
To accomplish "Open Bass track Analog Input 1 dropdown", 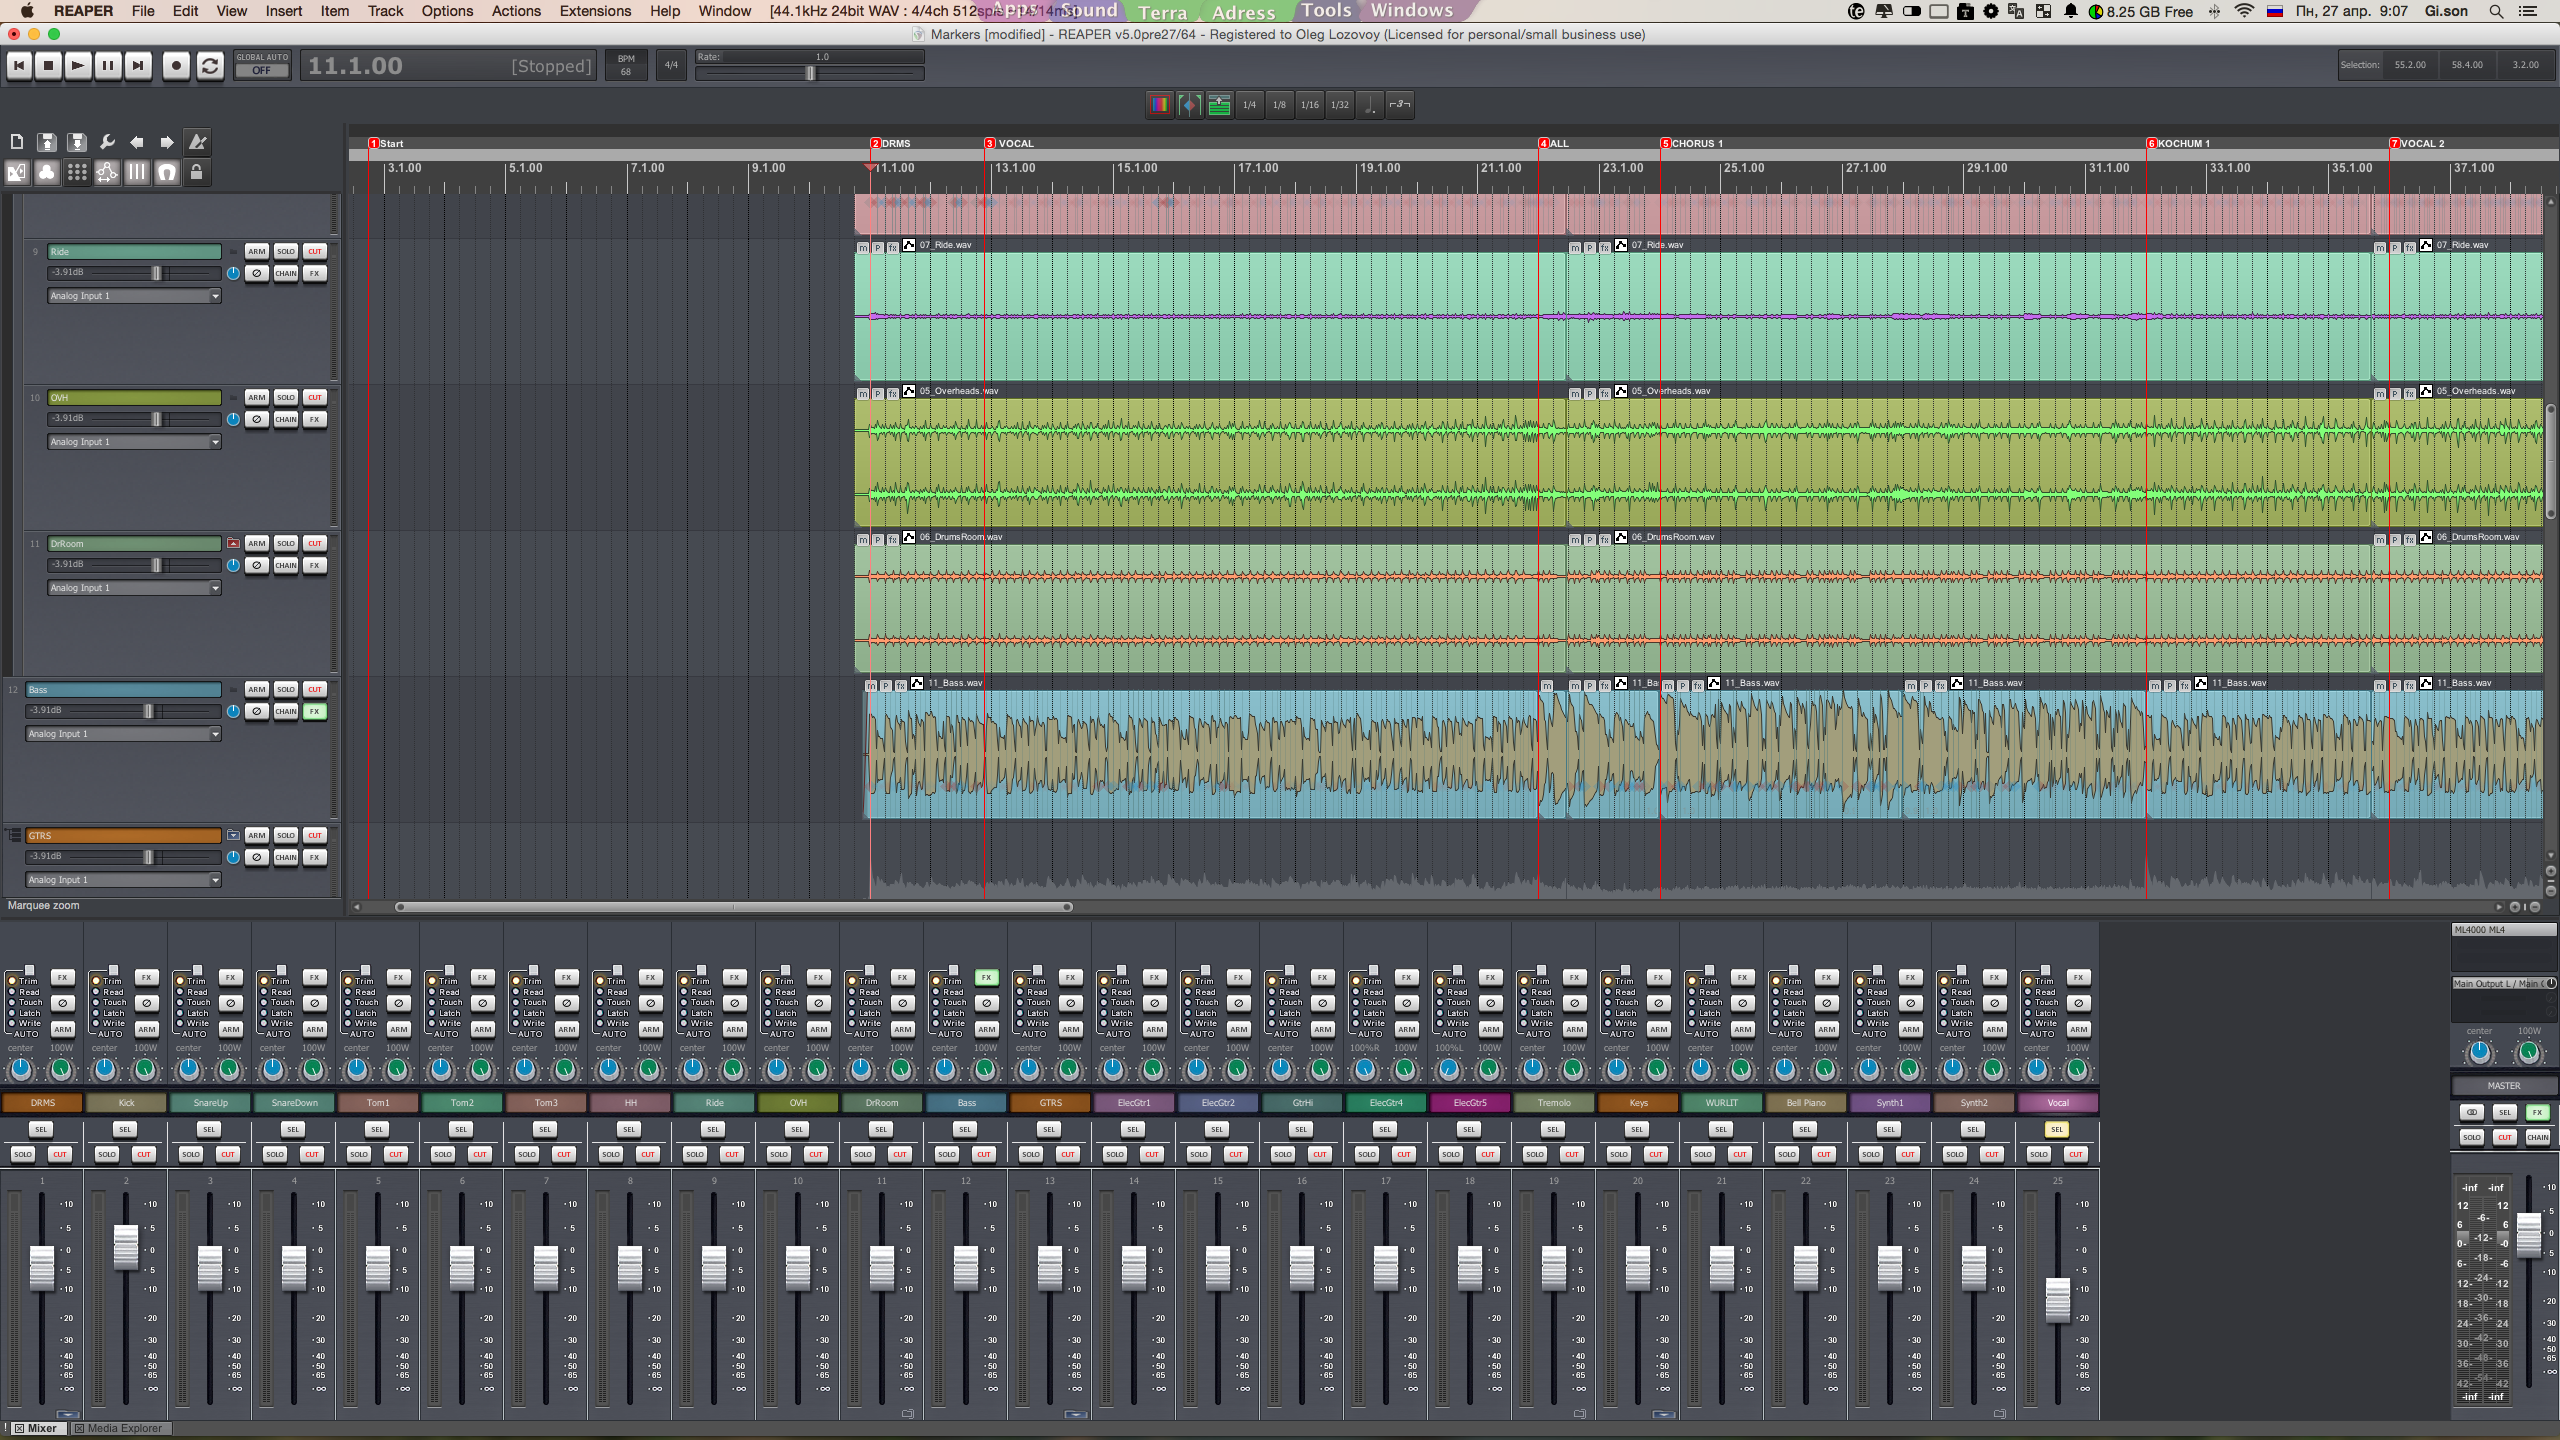I will tap(123, 734).
